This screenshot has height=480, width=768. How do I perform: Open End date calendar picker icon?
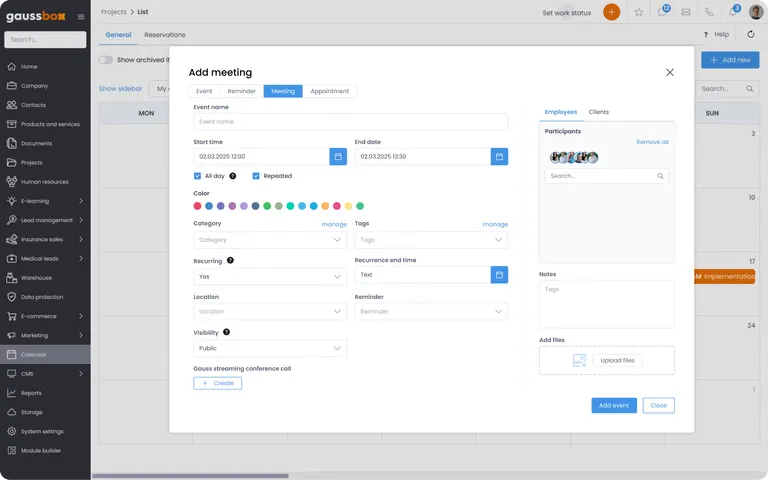click(x=499, y=157)
